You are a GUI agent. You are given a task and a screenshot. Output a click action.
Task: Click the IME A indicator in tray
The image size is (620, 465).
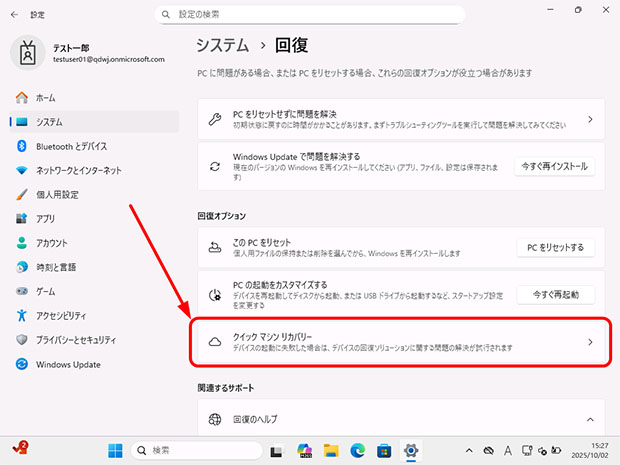[x=508, y=450]
